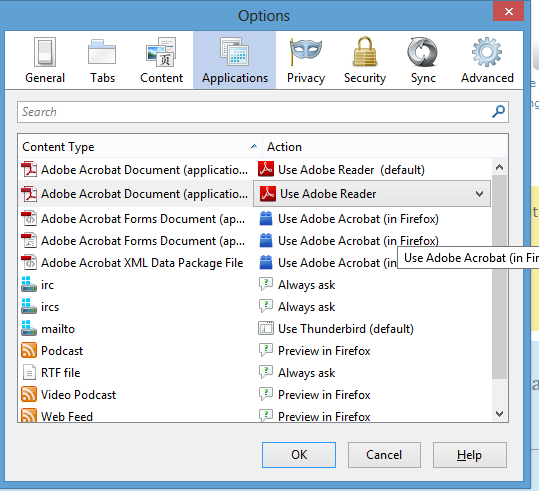Click the list scrollbar down arrow
539x491 pixels.
(x=499, y=414)
